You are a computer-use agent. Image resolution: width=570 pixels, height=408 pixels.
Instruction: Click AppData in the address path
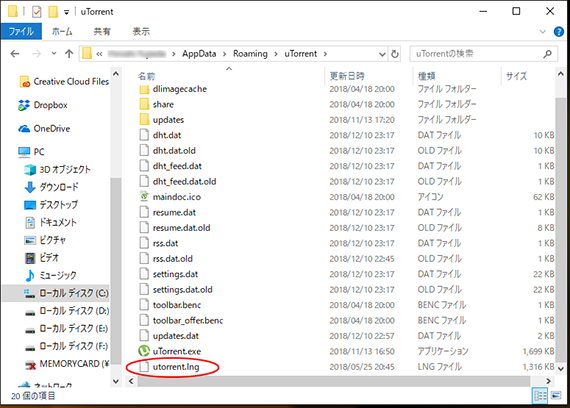pyautogui.click(x=199, y=54)
